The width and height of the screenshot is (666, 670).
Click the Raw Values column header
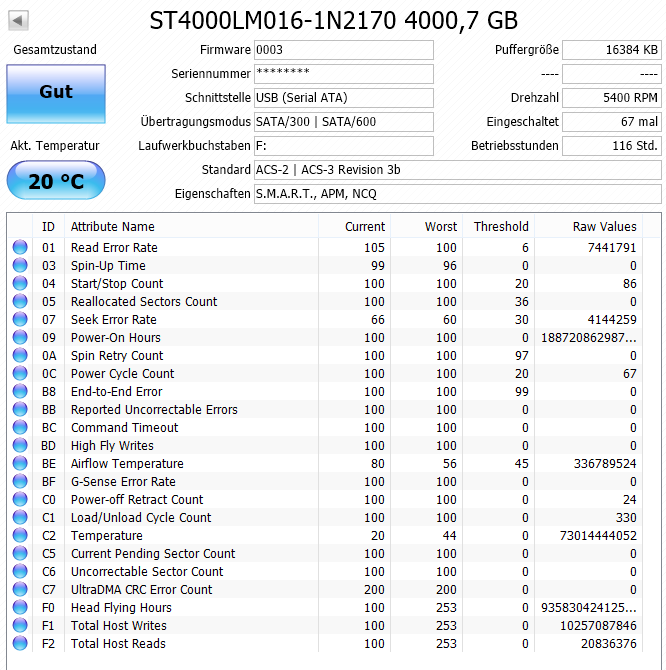point(588,226)
